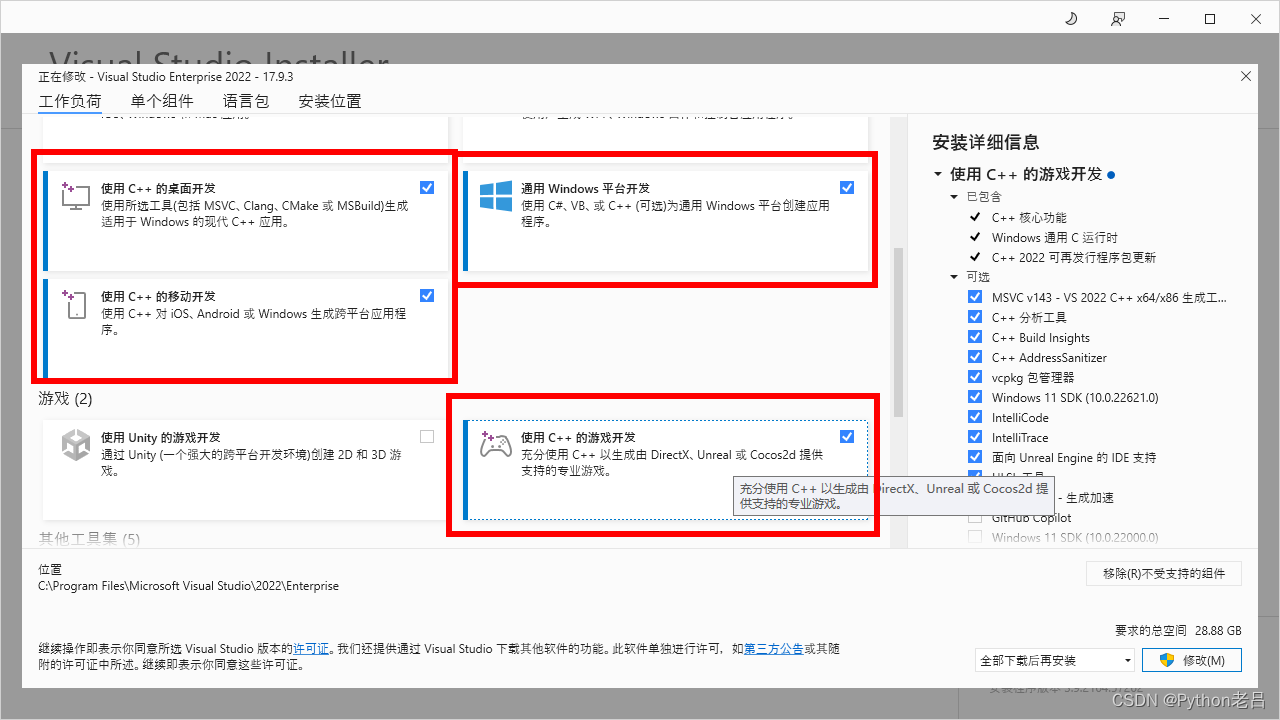Uncheck 使用 C++ 的游戏开发 workload
This screenshot has width=1280, height=720.
tap(847, 436)
